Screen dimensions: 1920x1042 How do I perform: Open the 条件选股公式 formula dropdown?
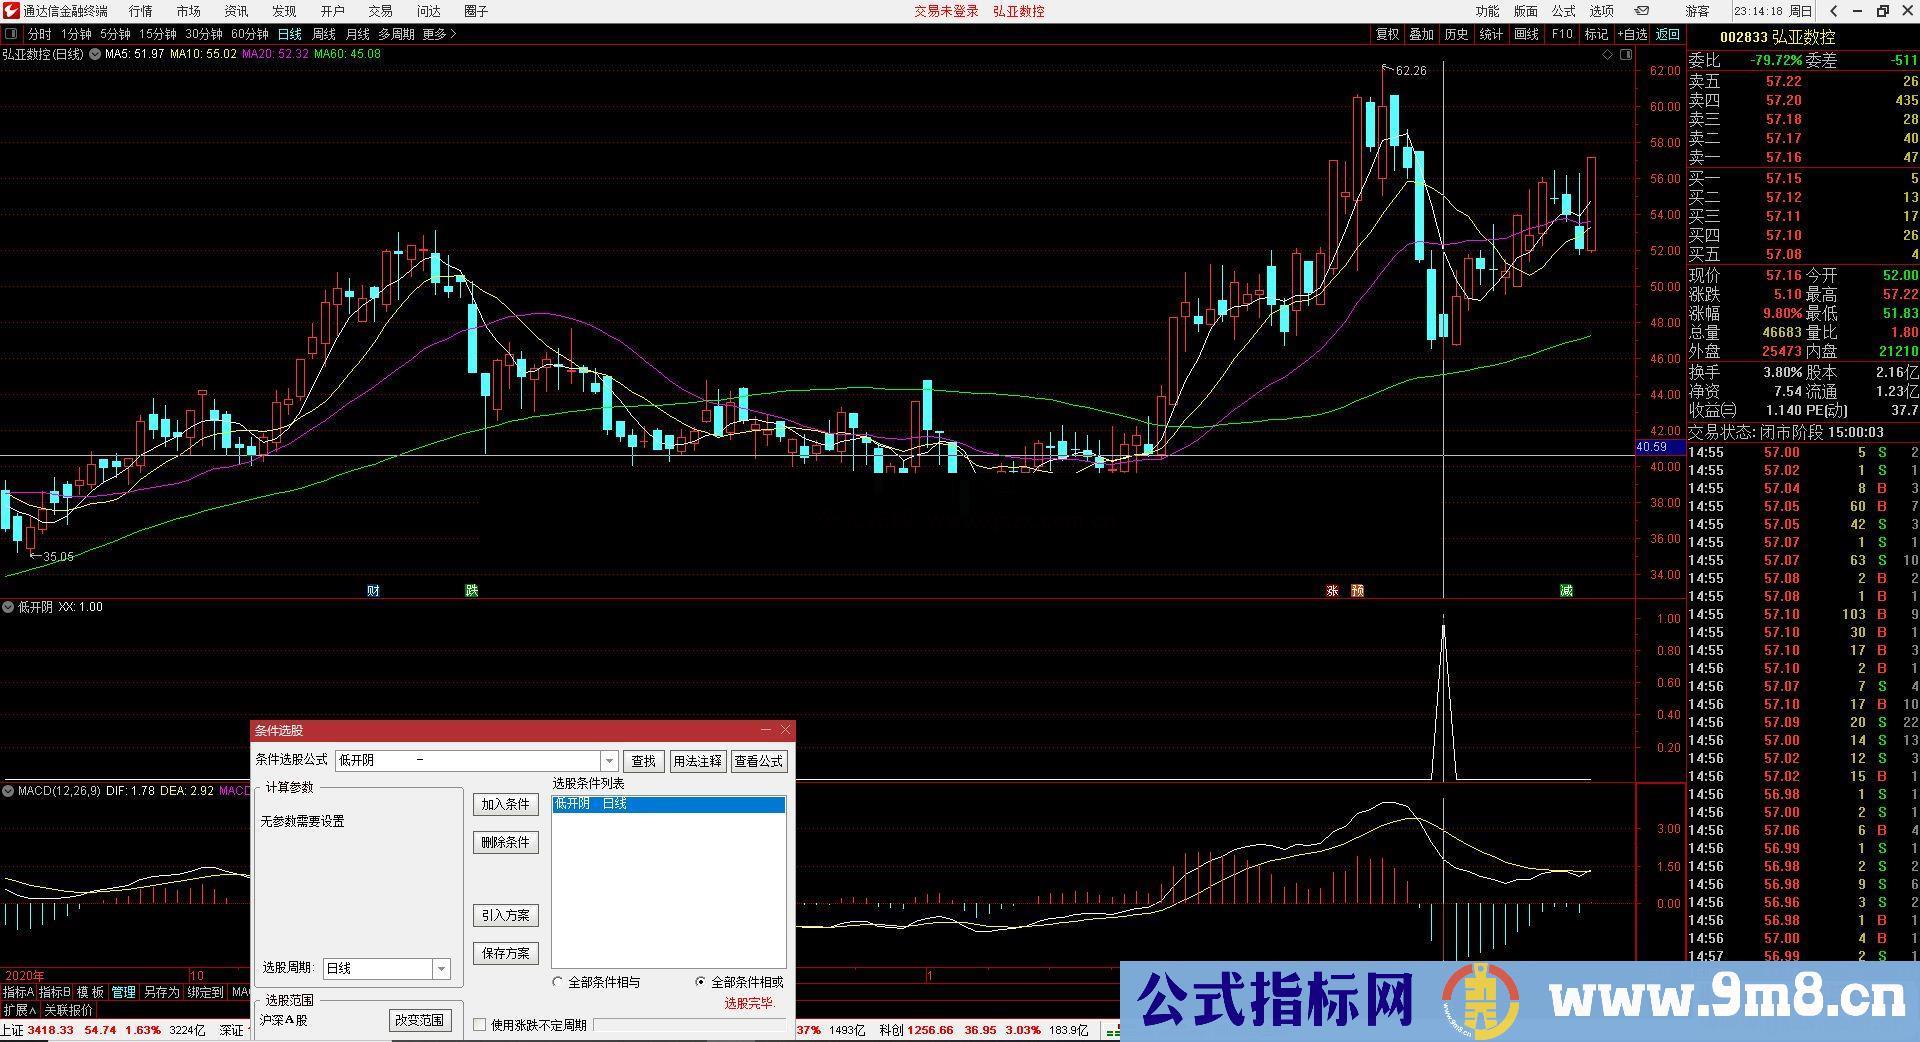[607, 760]
